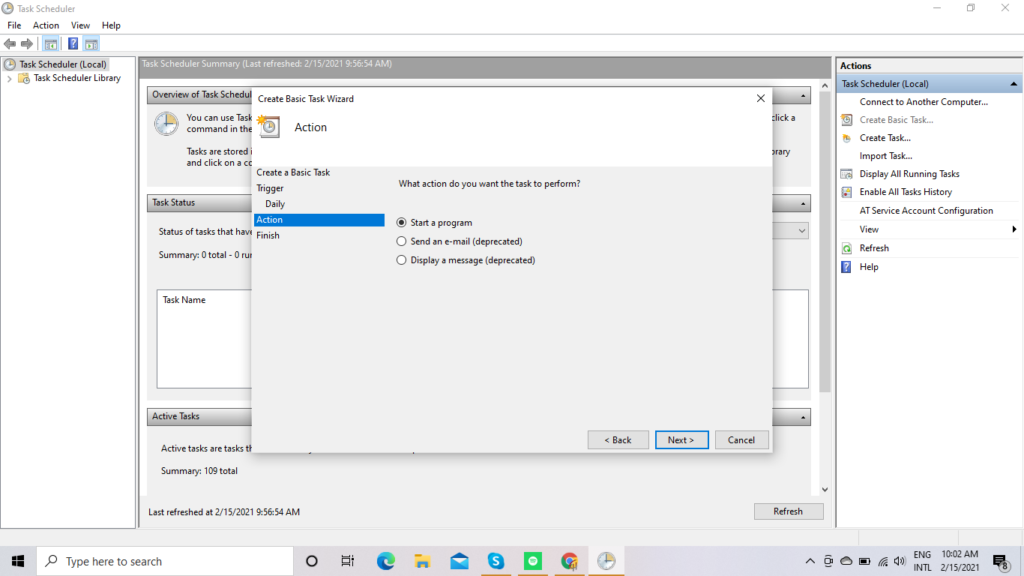Open AT Service Account Configuration

pyautogui.click(x=926, y=211)
